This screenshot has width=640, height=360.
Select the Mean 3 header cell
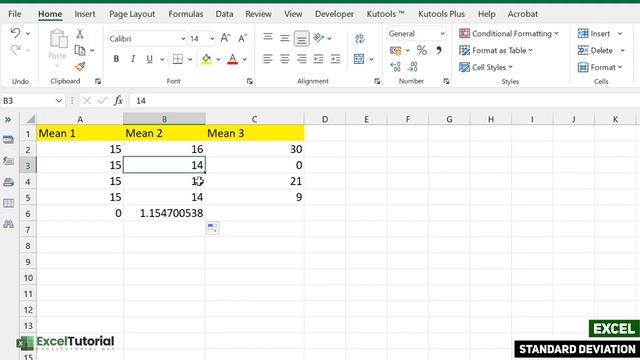(255, 133)
